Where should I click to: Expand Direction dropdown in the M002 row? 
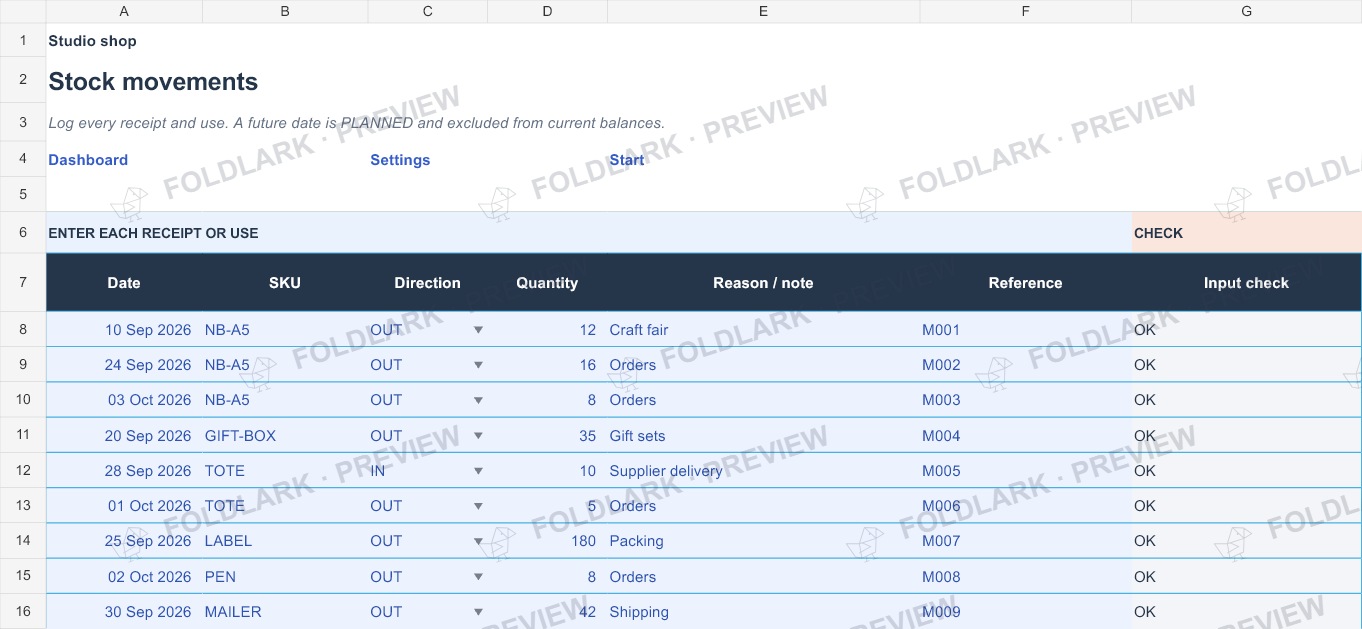click(x=478, y=365)
